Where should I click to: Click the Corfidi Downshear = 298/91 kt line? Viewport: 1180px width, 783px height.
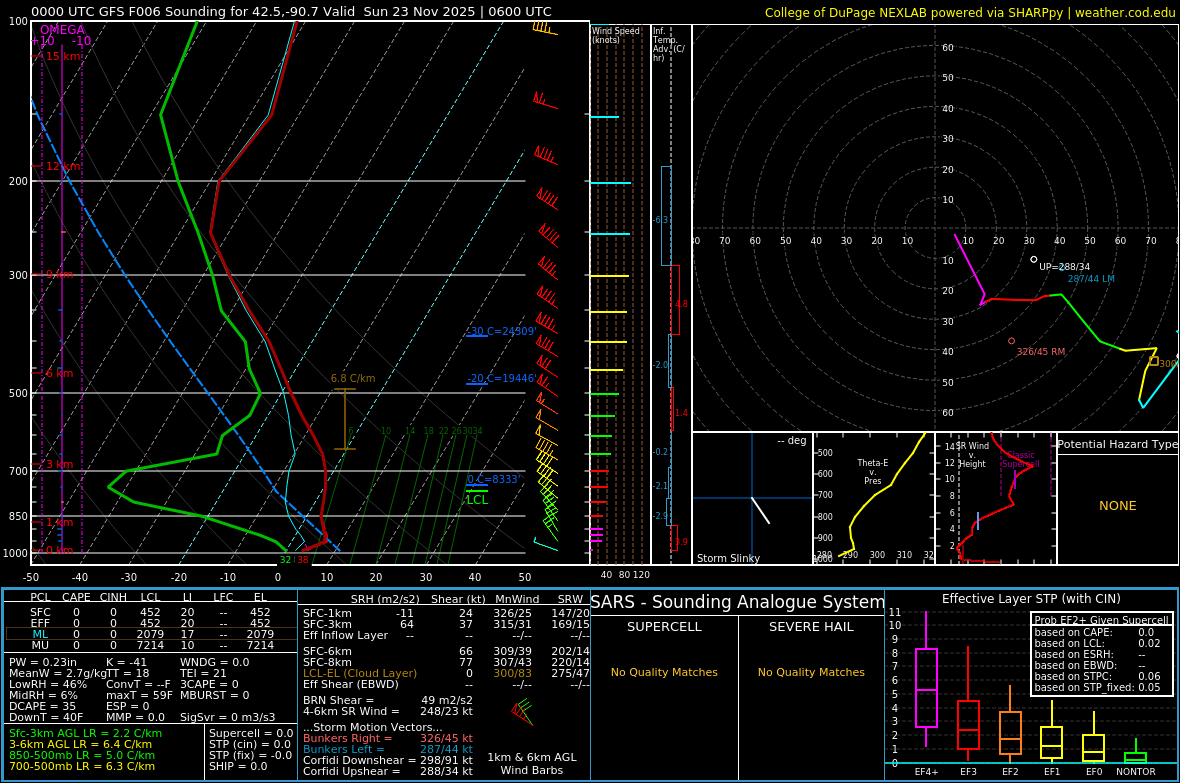pos(388,760)
